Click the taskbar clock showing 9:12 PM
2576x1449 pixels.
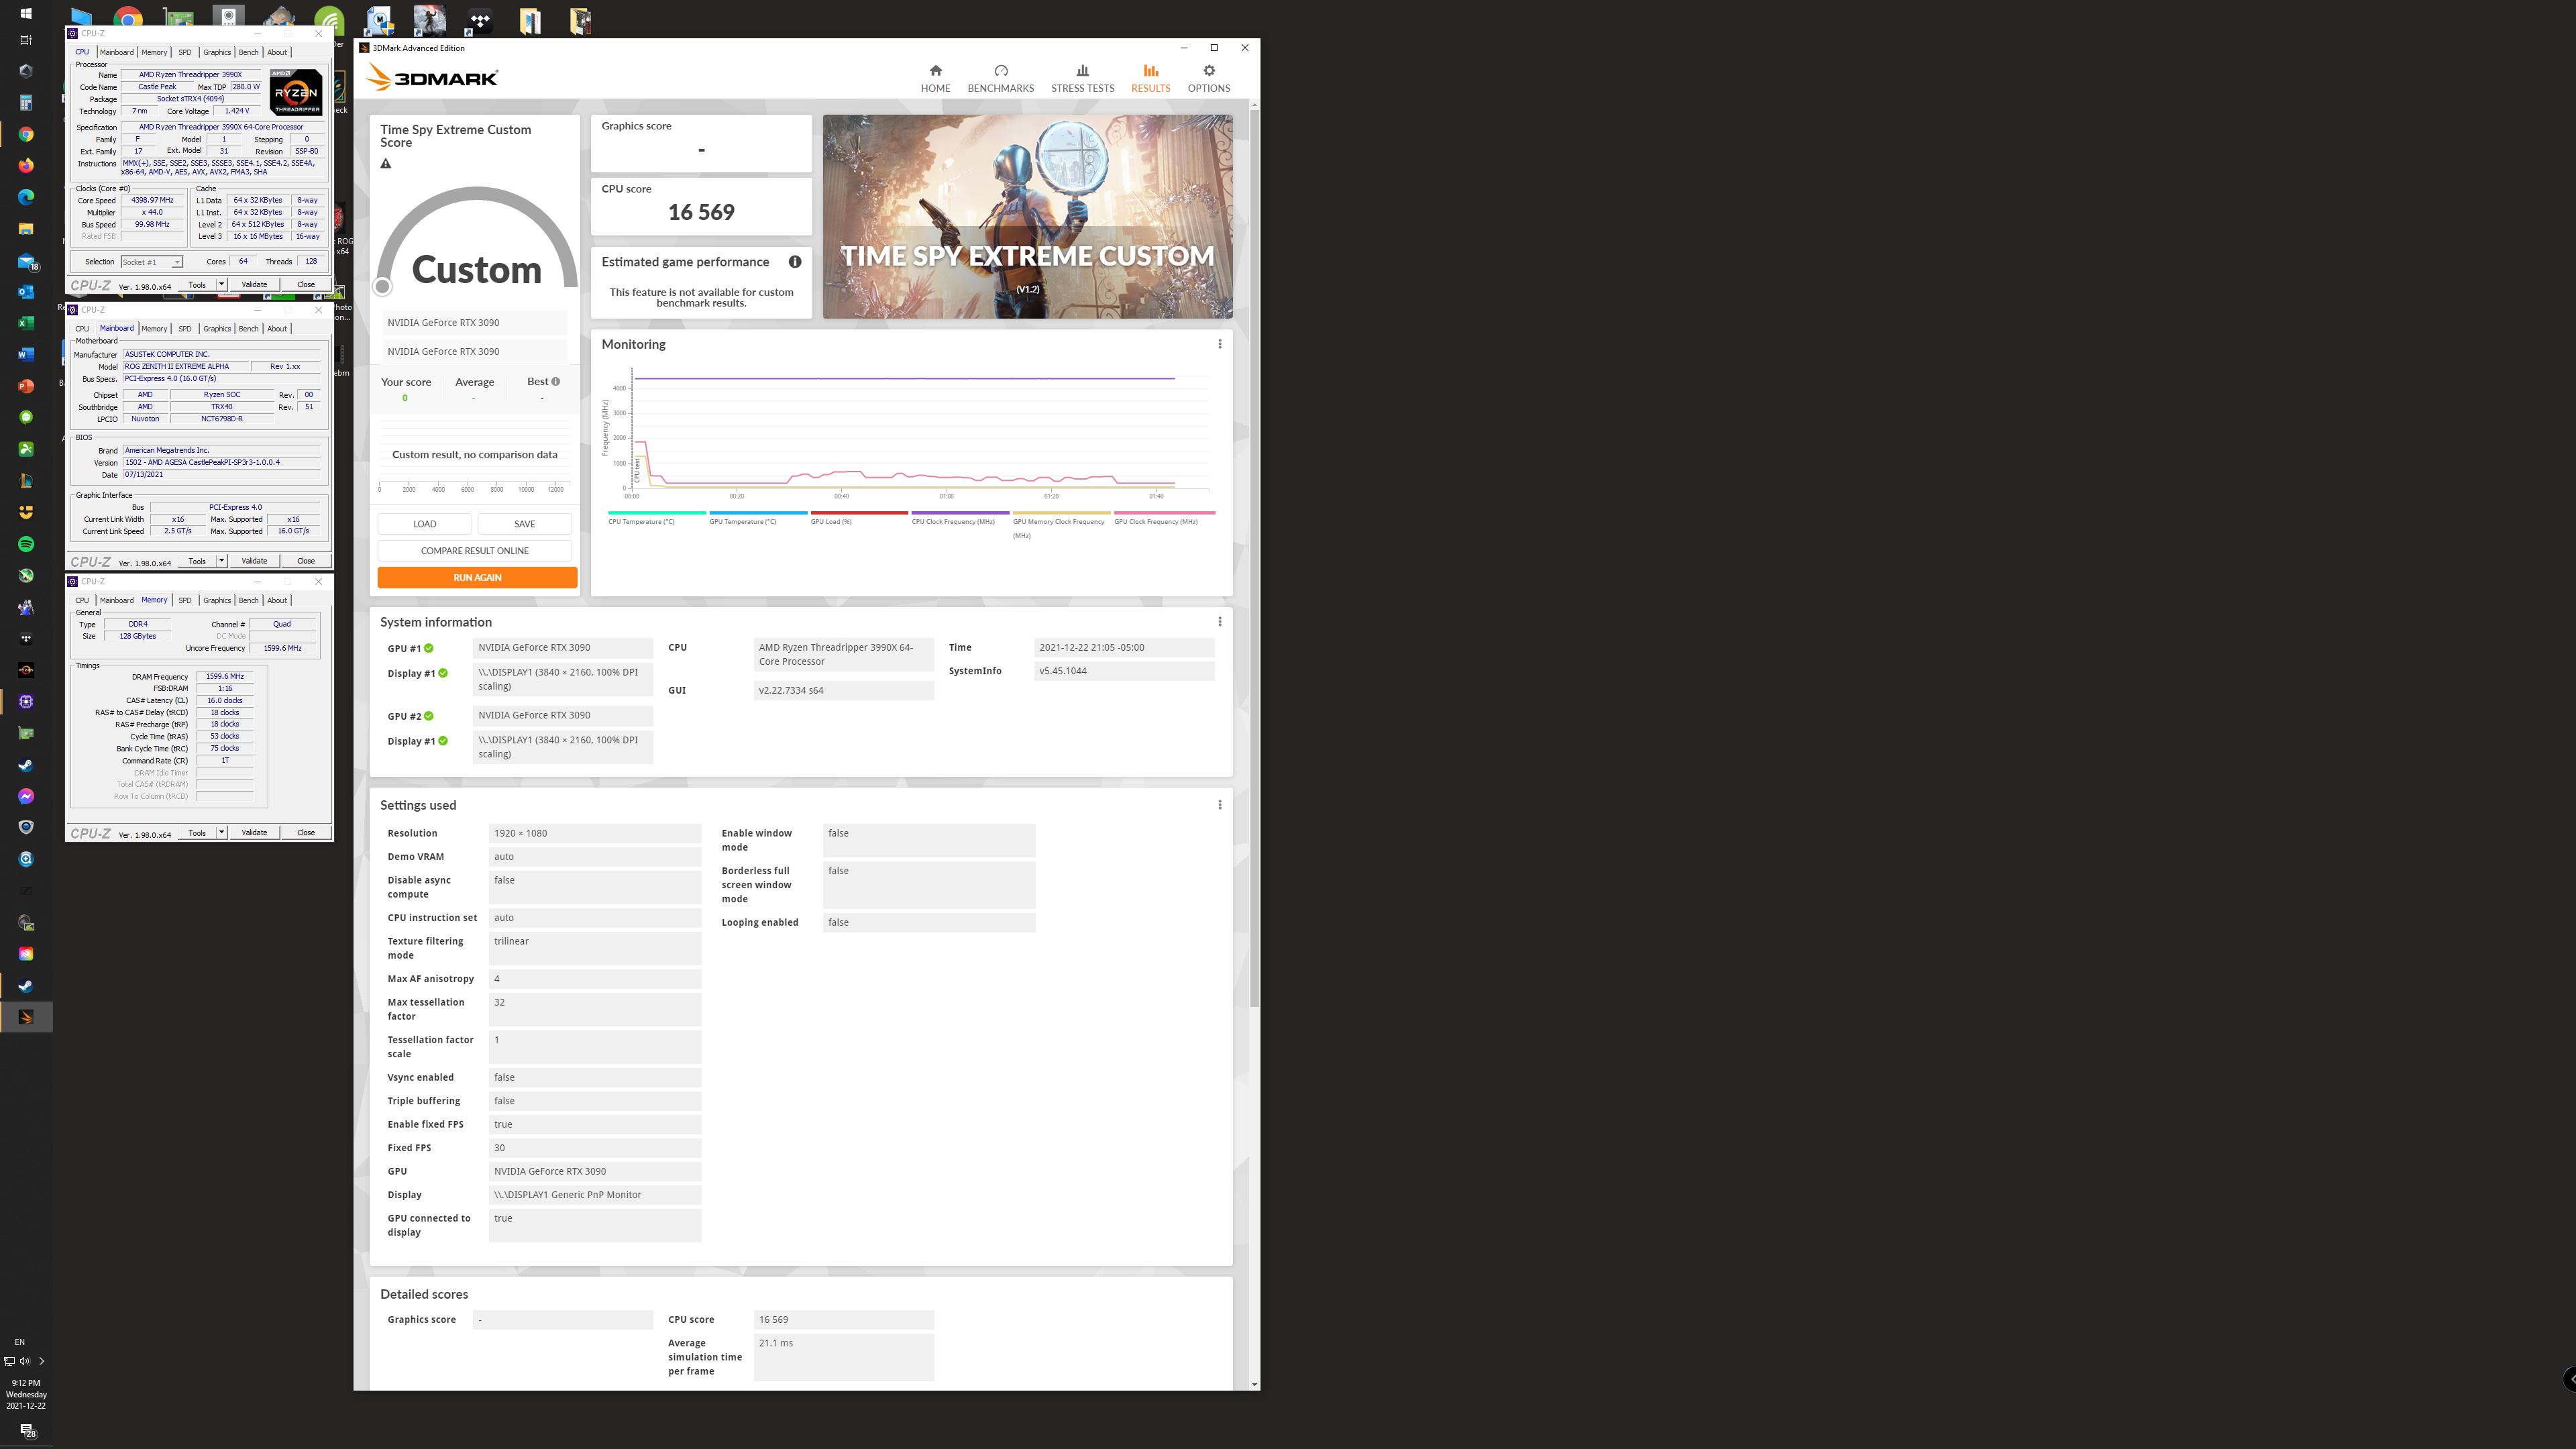tap(26, 1394)
